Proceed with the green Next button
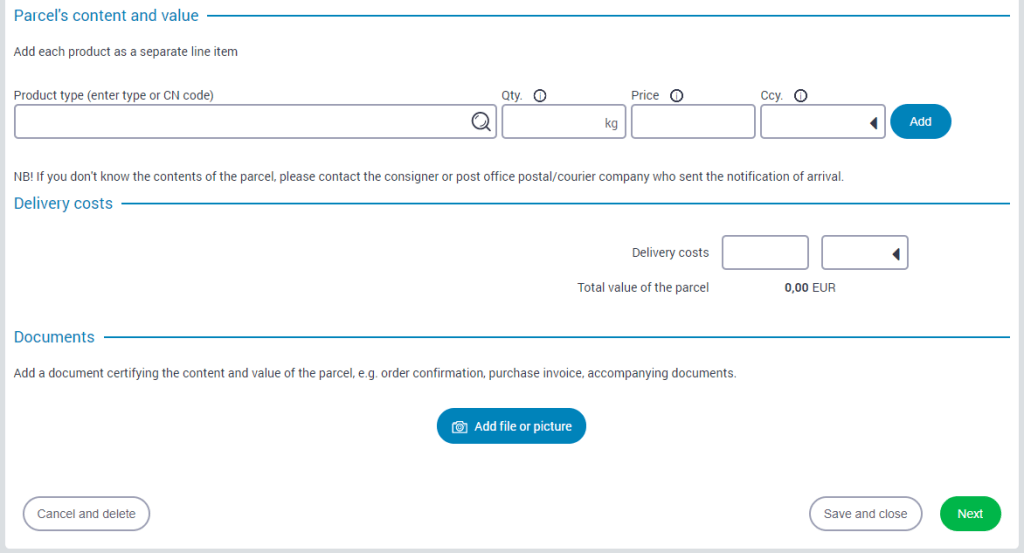The width and height of the screenshot is (1024, 553). [969, 514]
